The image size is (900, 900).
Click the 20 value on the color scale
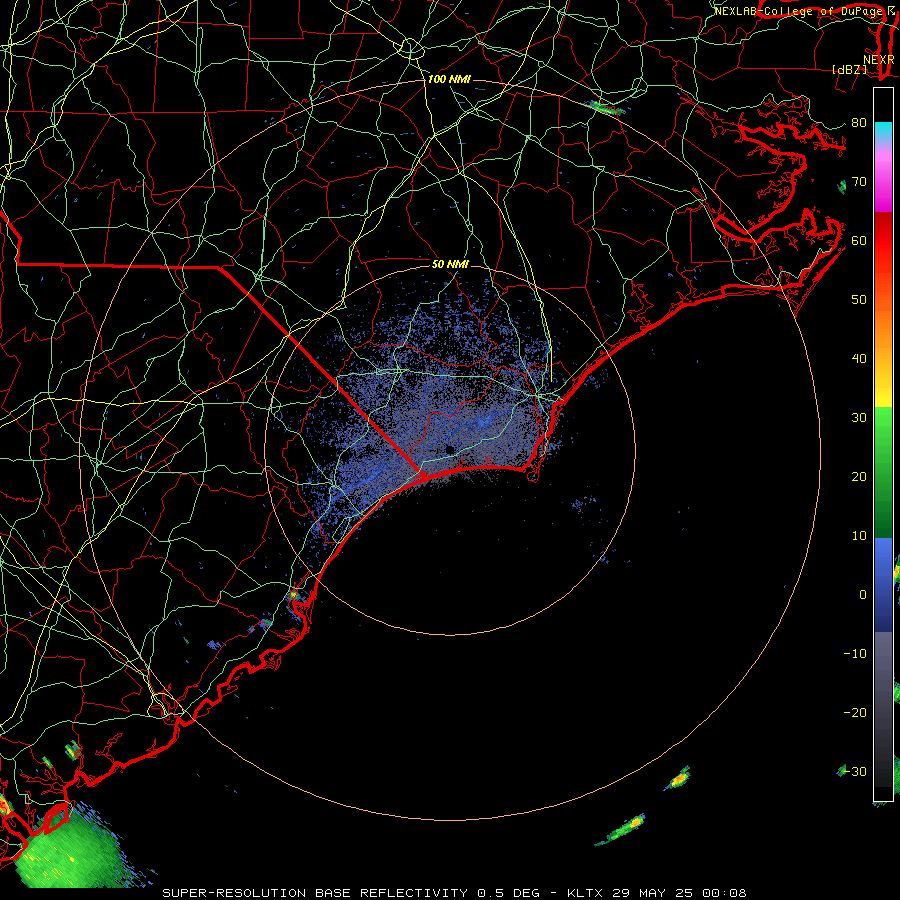[859, 477]
